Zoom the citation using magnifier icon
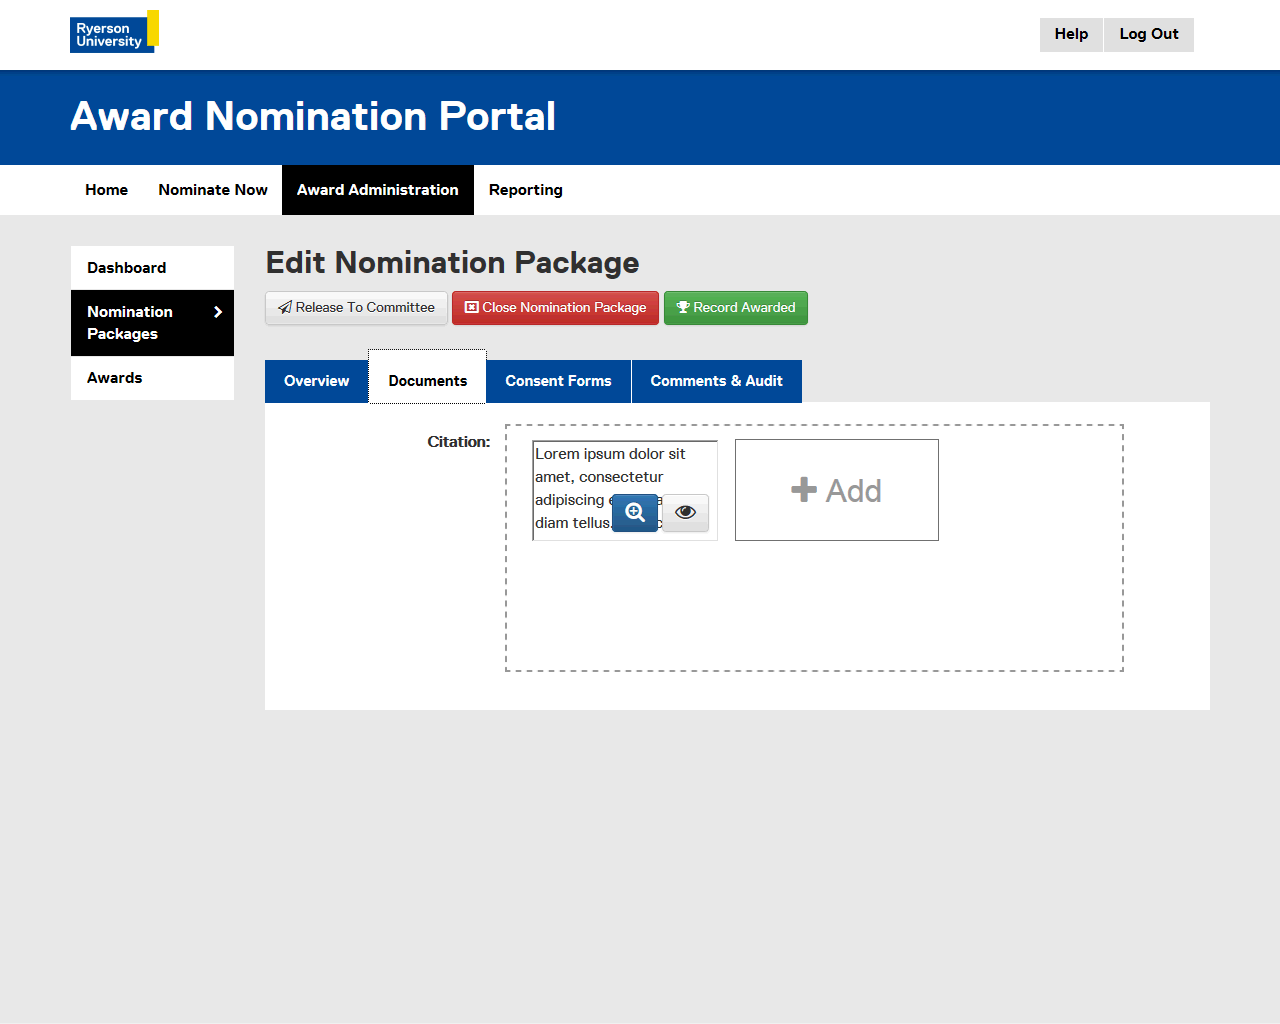The image size is (1280, 1024). click(x=635, y=512)
